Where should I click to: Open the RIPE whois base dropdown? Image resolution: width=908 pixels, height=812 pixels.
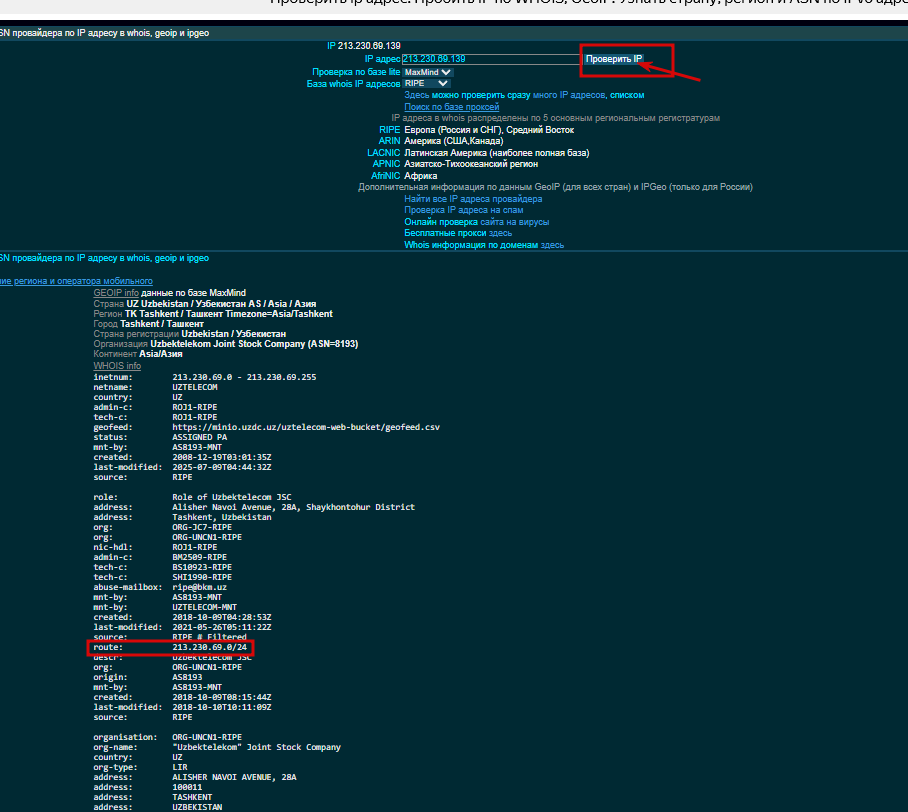426,83
